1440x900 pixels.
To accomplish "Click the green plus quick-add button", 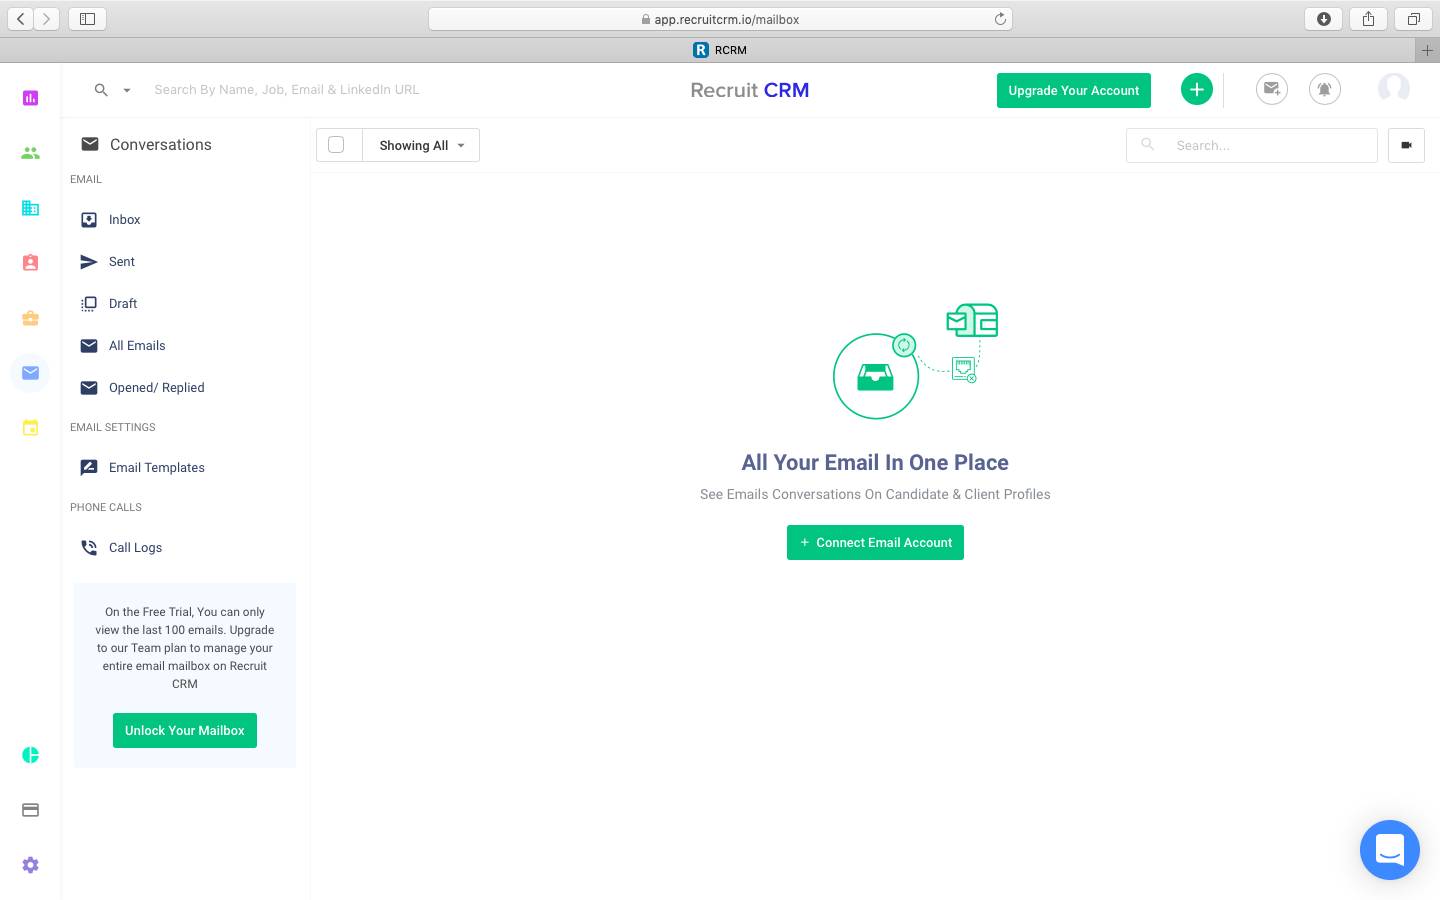I will tap(1197, 89).
